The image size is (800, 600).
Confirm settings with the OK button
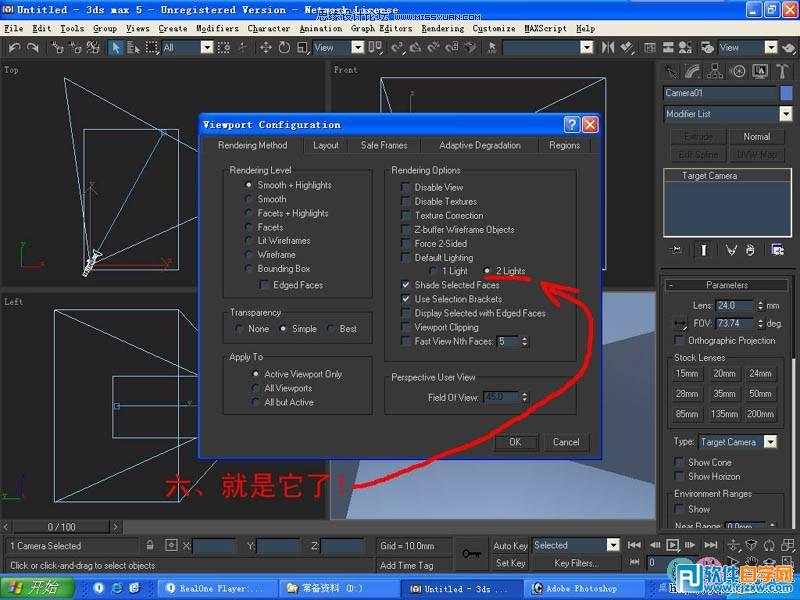point(516,442)
